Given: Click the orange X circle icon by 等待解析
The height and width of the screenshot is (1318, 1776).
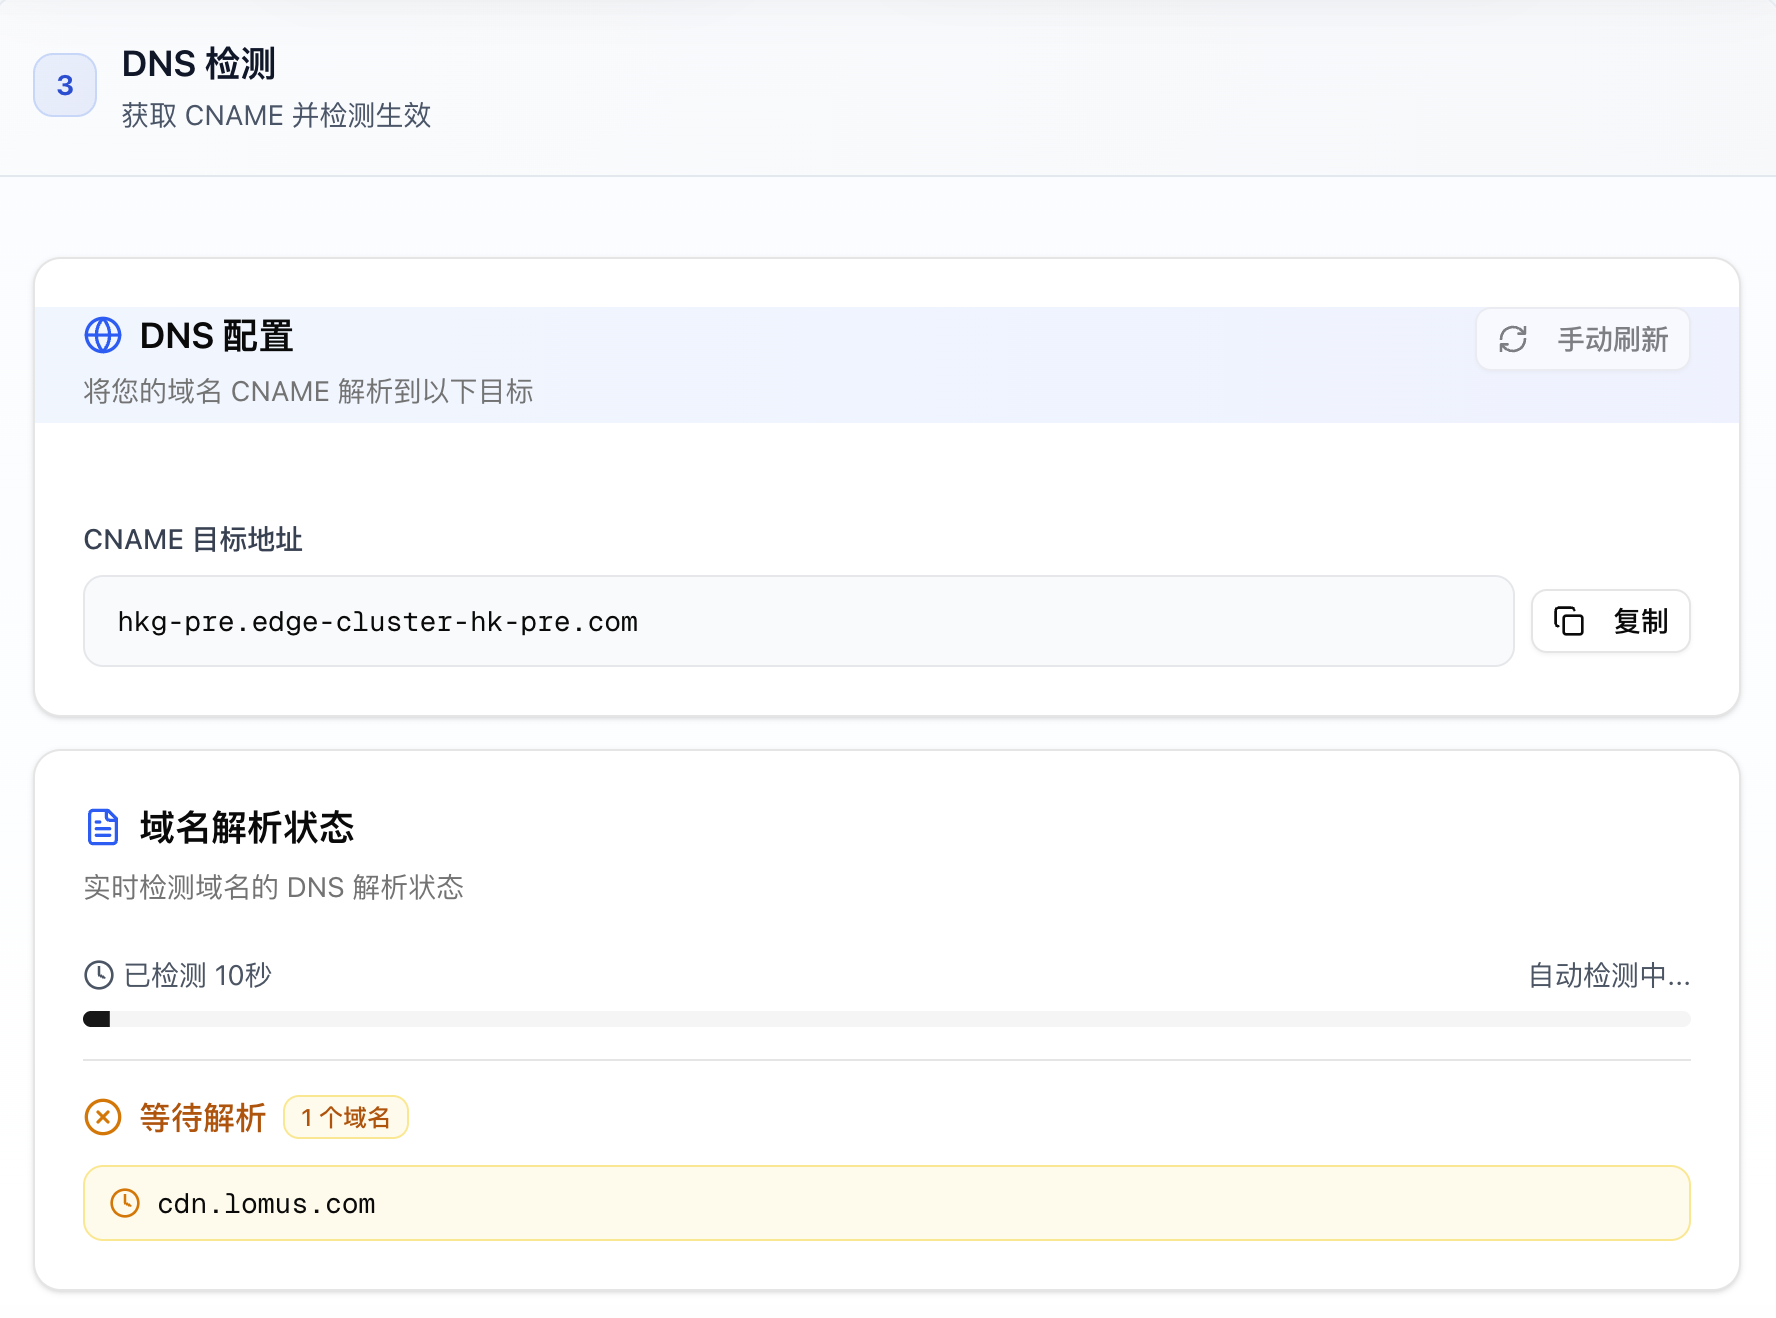Looking at the screenshot, I should (103, 1117).
